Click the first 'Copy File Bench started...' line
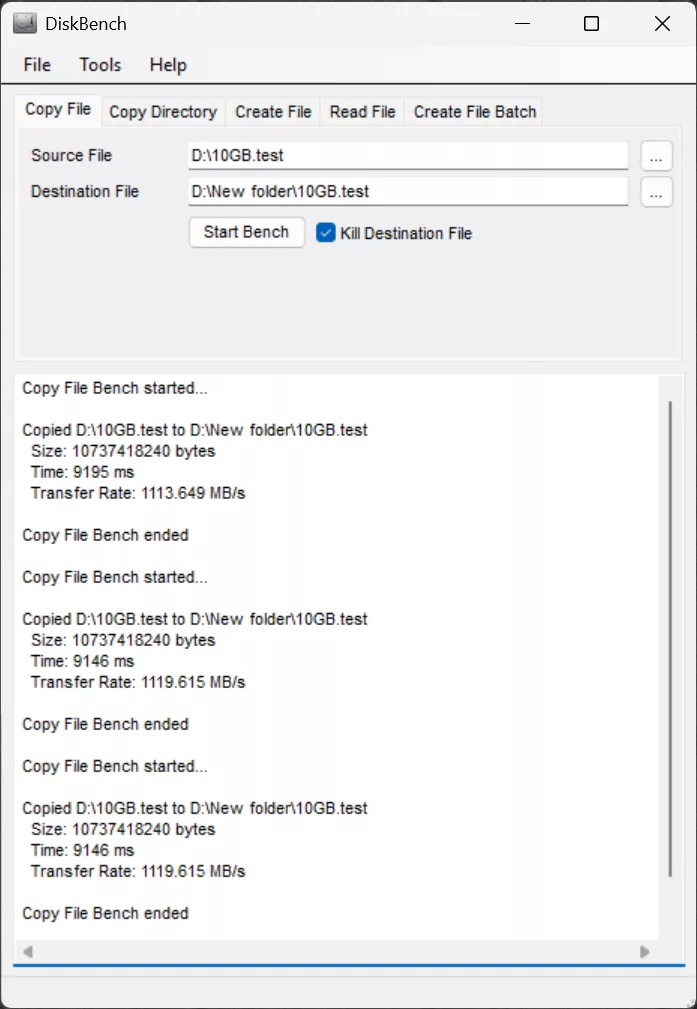 (x=115, y=388)
